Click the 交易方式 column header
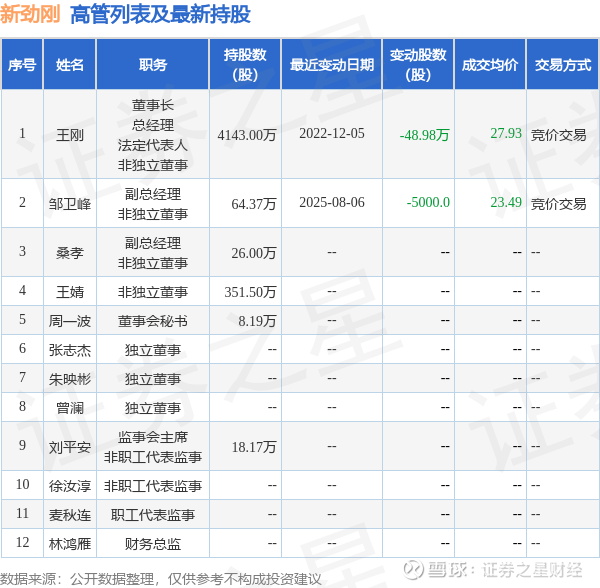600x588 pixels. pyautogui.click(x=562, y=65)
